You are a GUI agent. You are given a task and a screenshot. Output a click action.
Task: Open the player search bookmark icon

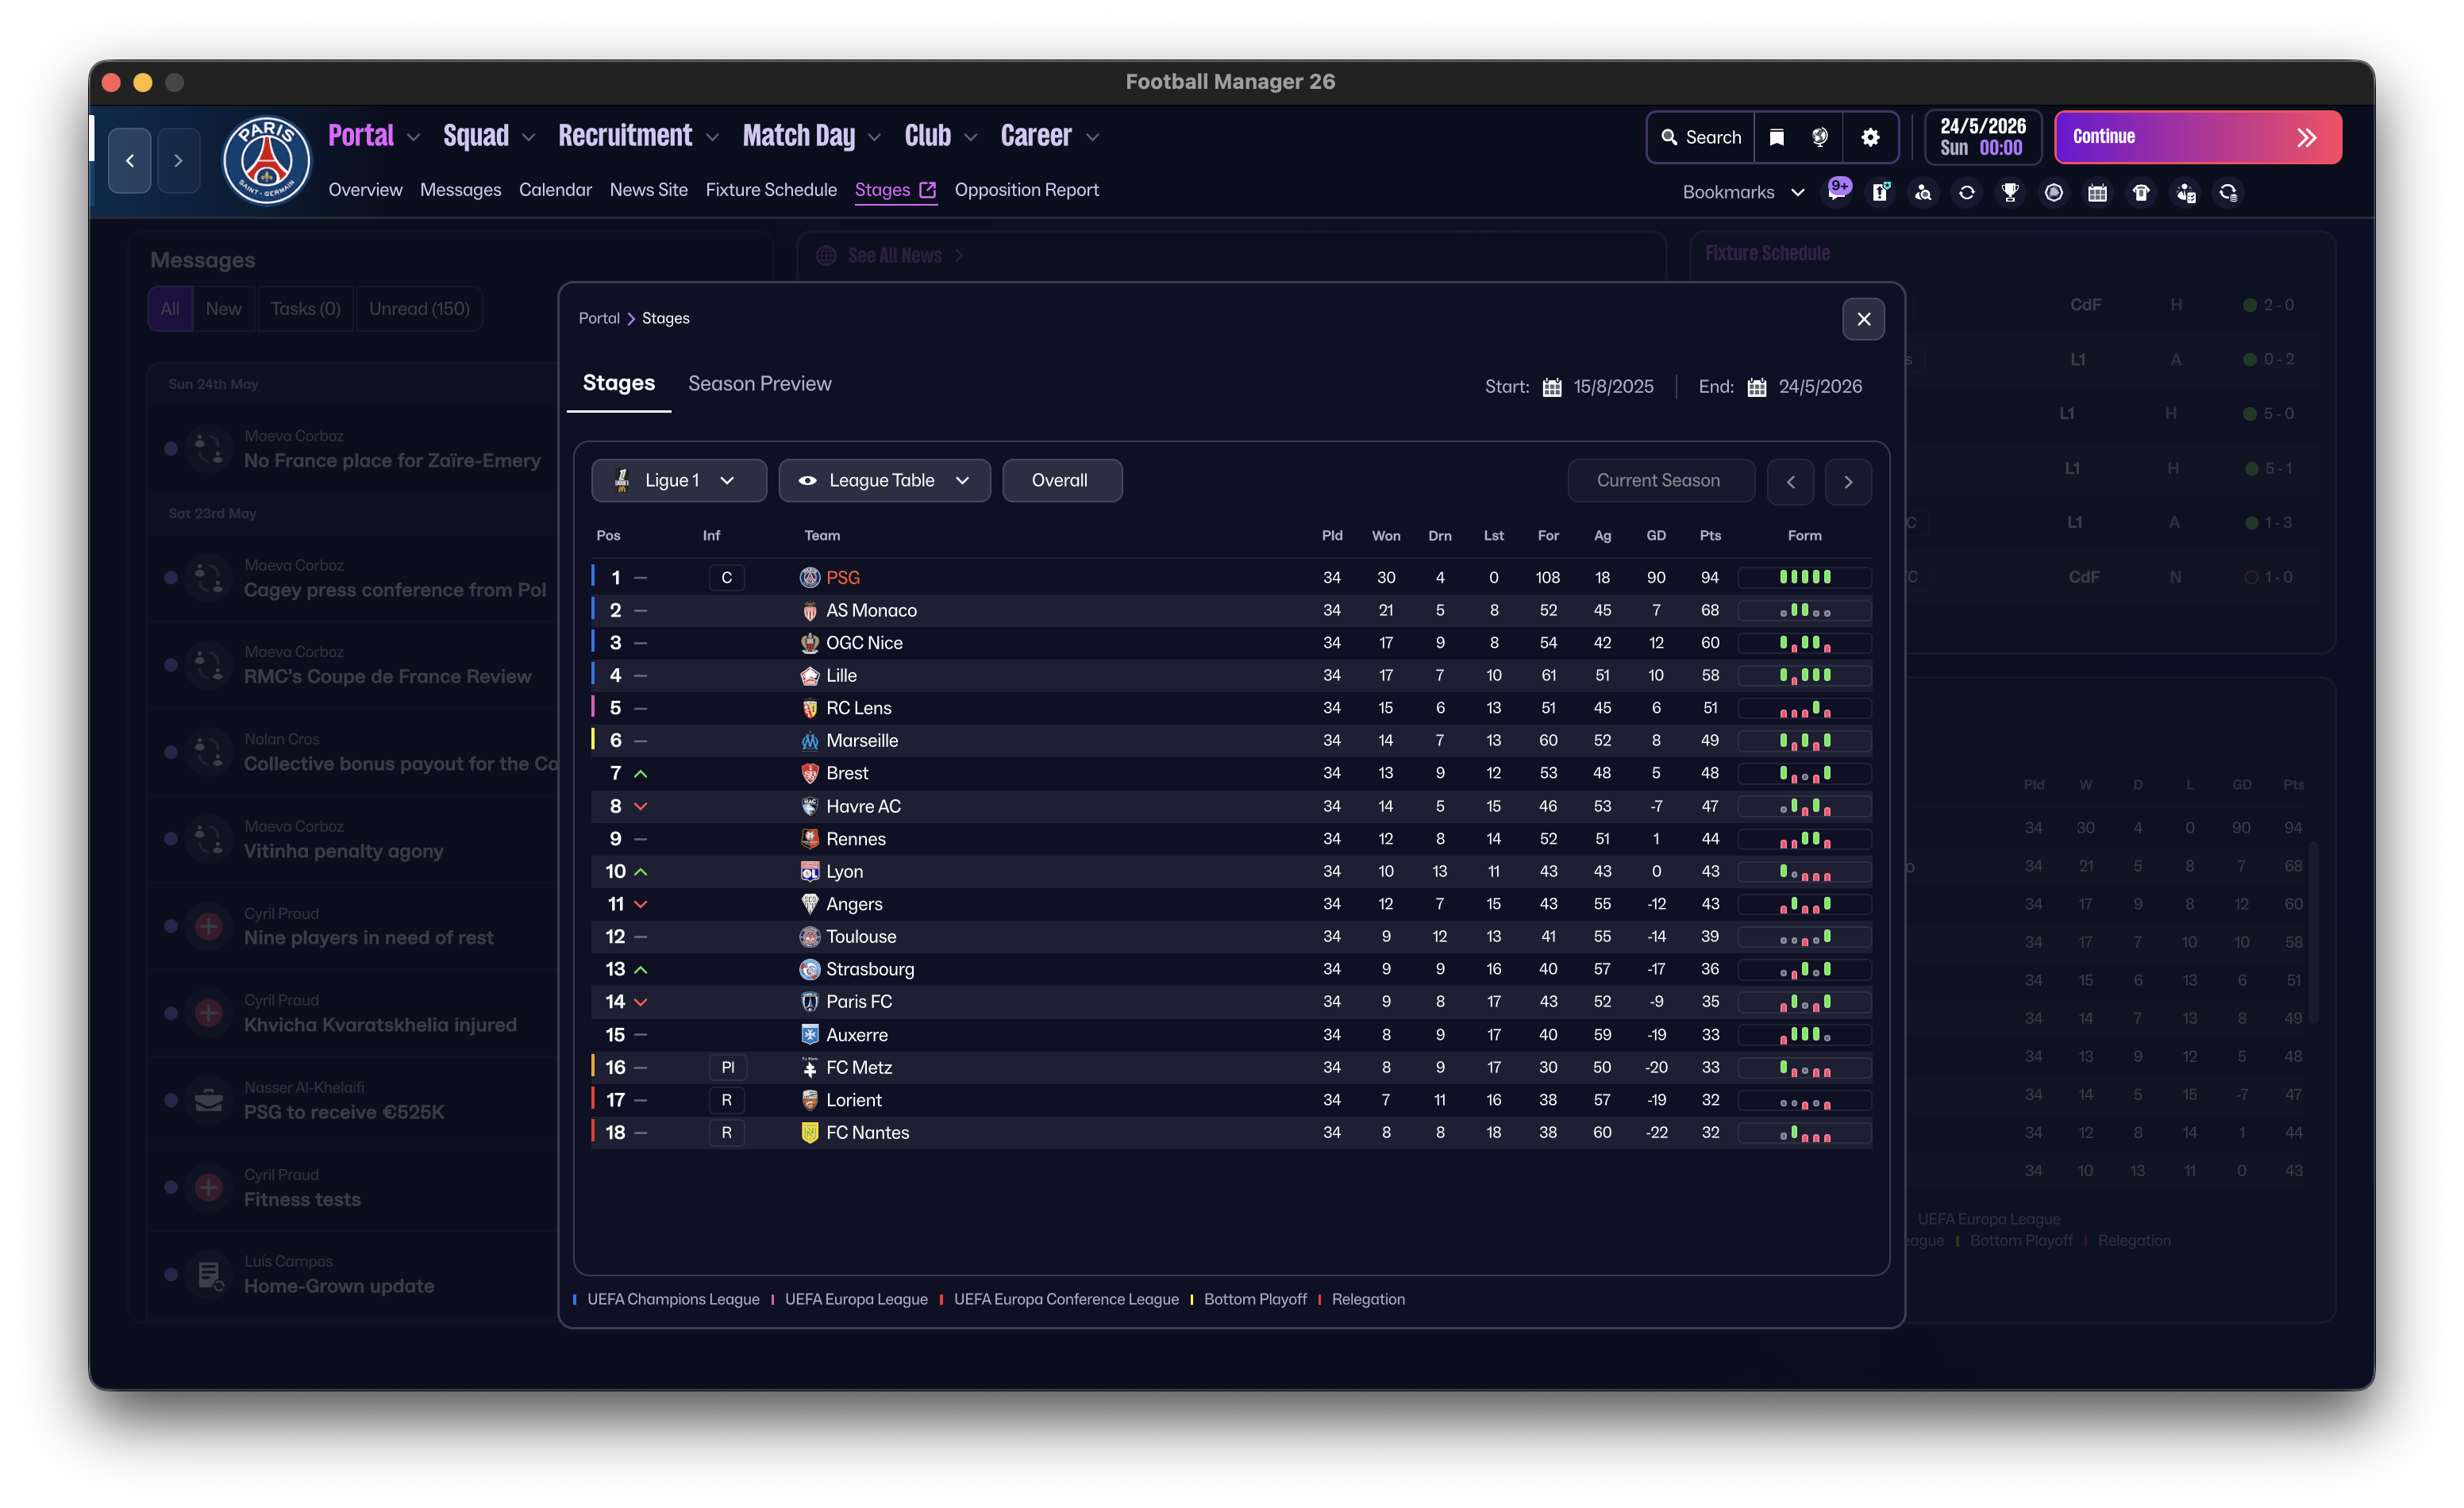(x=1923, y=192)
